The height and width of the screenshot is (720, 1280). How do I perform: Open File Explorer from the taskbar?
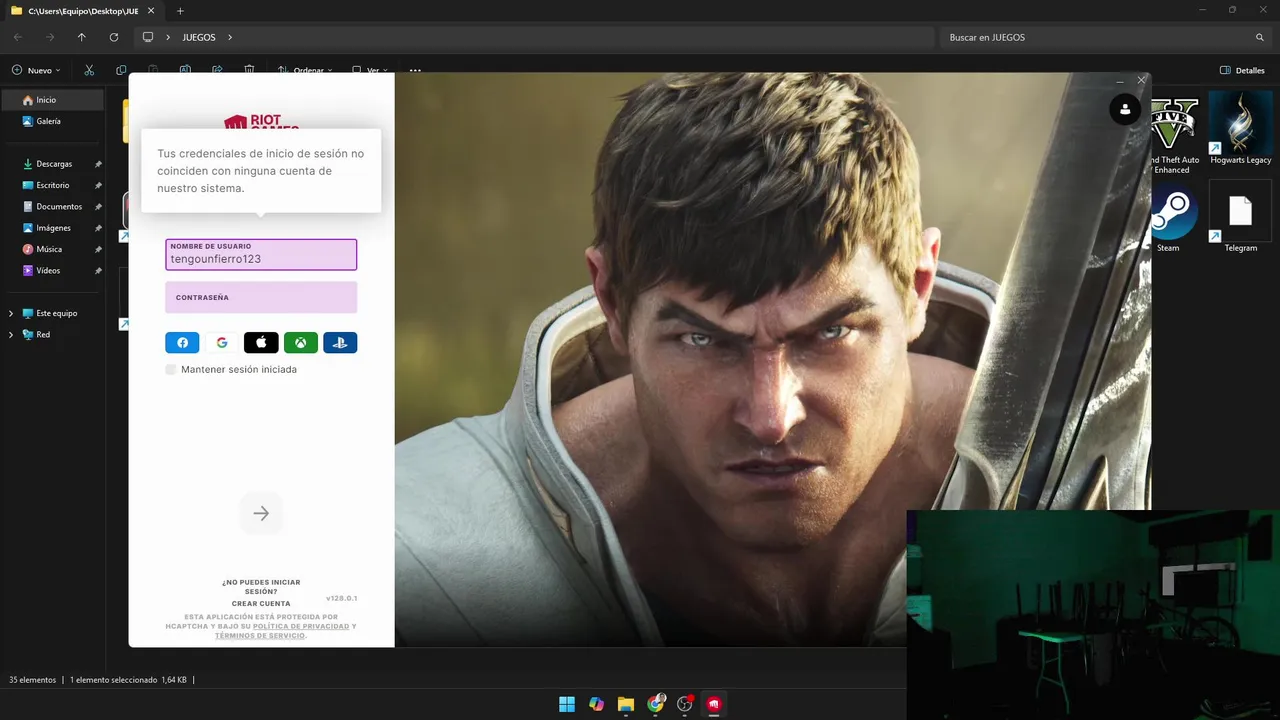(x=626, y=704)
